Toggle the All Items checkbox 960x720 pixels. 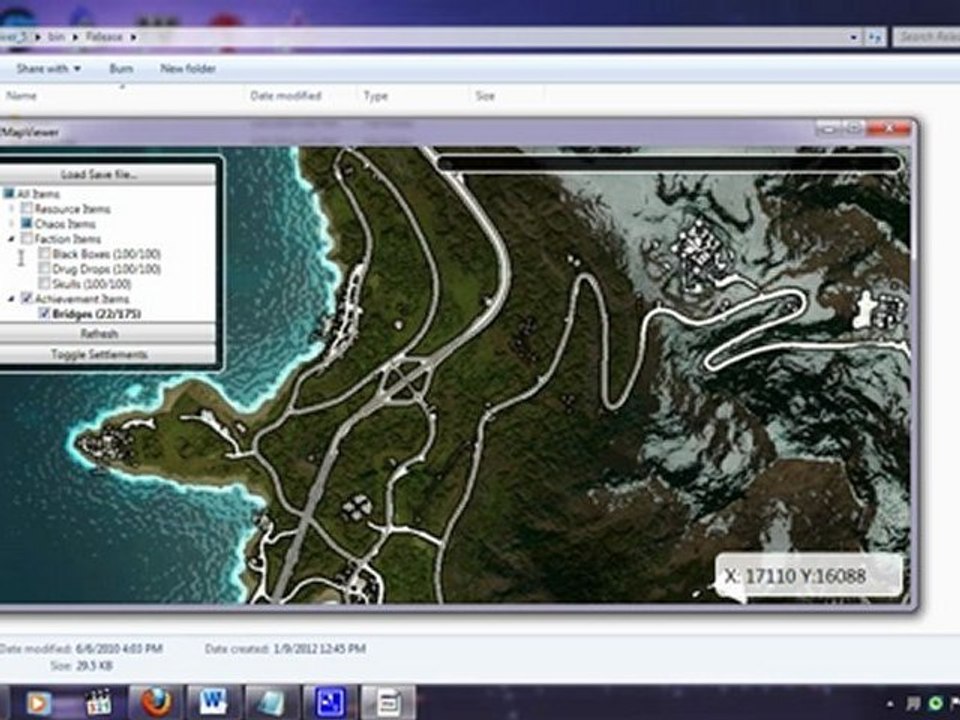(9, 194)
